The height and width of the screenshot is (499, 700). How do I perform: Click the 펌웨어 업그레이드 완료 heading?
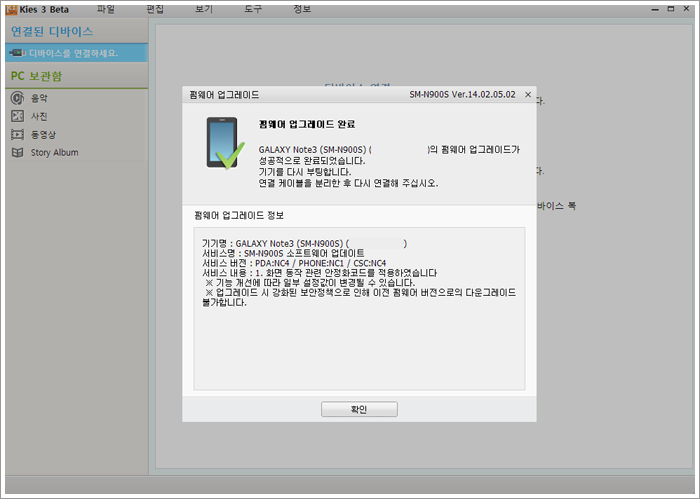(x=307, y=124)
